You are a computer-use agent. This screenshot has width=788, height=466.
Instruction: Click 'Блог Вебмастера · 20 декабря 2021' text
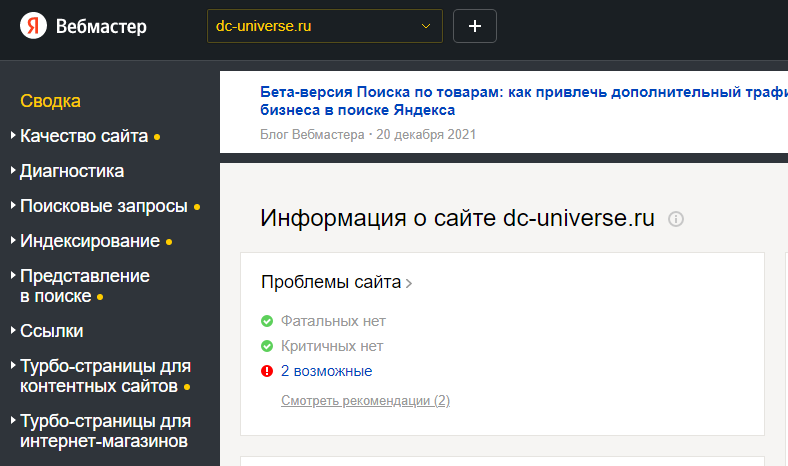(x=368, y=135)
